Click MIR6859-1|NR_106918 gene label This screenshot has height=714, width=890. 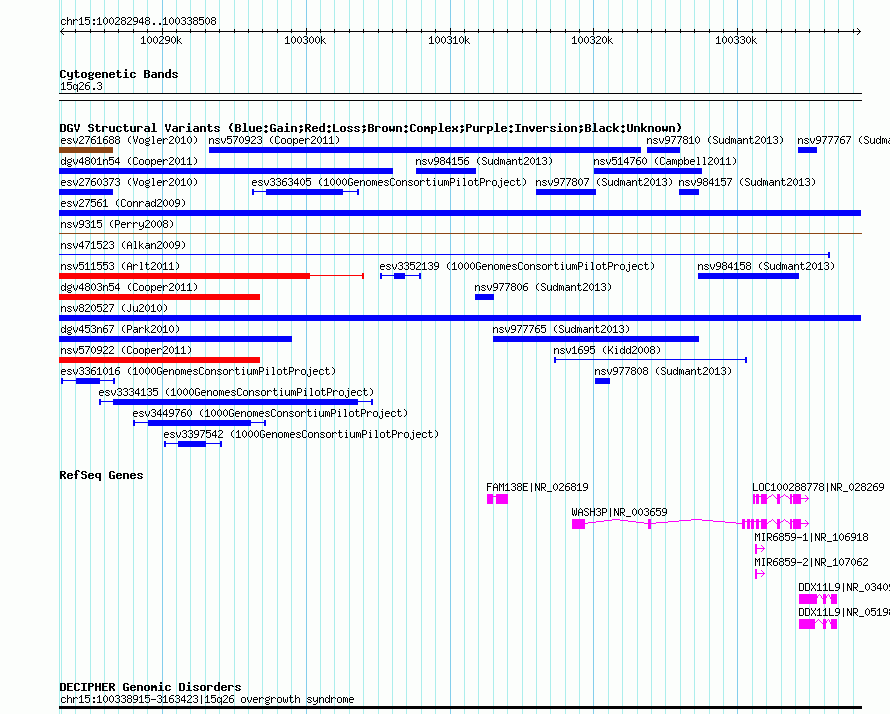[x=811, y=537]
